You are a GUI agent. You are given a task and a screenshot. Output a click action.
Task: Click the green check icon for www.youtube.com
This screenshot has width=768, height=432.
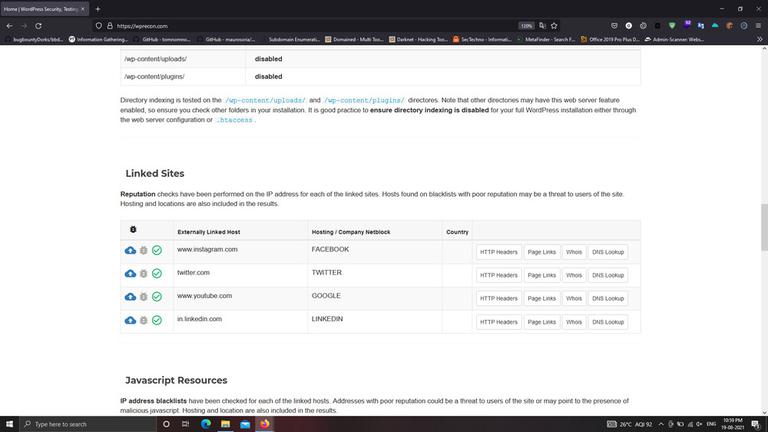157,296
